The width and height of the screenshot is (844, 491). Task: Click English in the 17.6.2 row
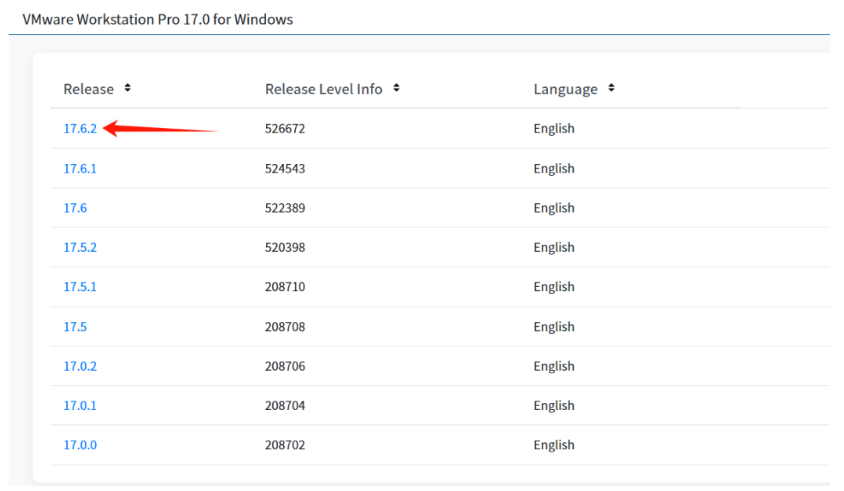554,129
